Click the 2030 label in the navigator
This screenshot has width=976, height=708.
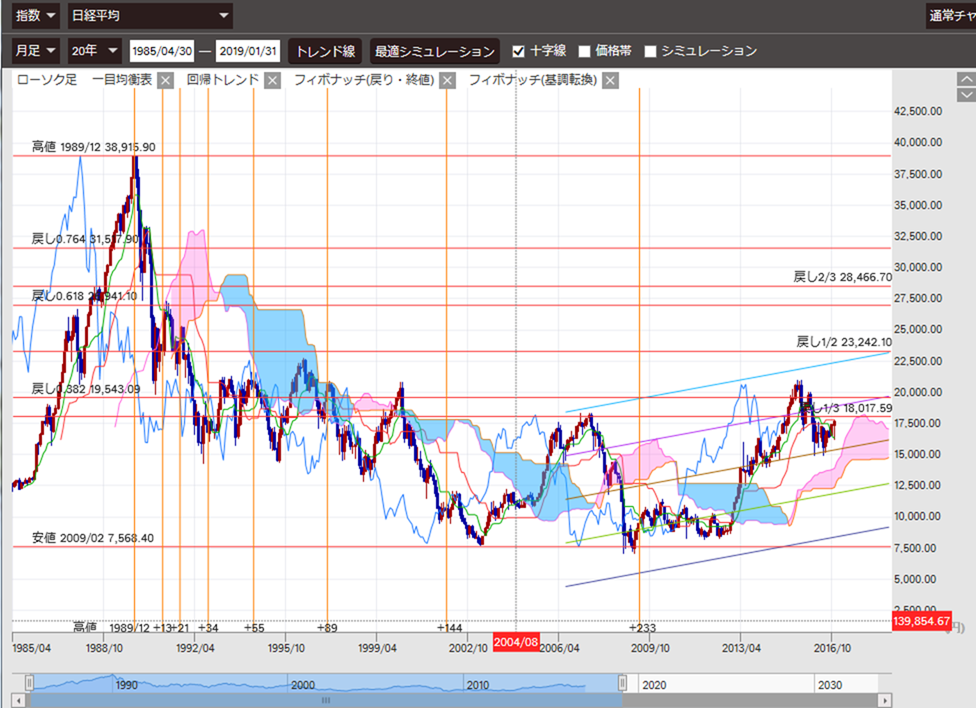830,685
